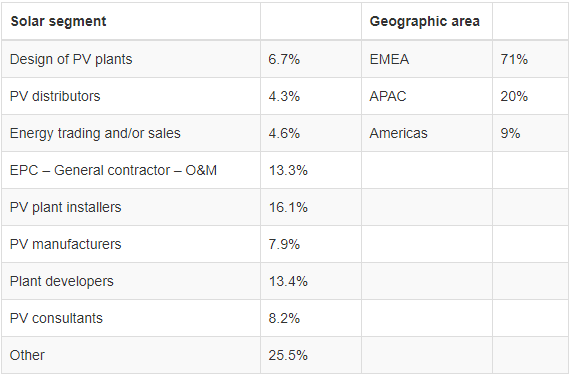Image resolution: width=571 pixels, height=376 pixels.
Task: Click the Solar segment header cell
Action: point(131,21)
